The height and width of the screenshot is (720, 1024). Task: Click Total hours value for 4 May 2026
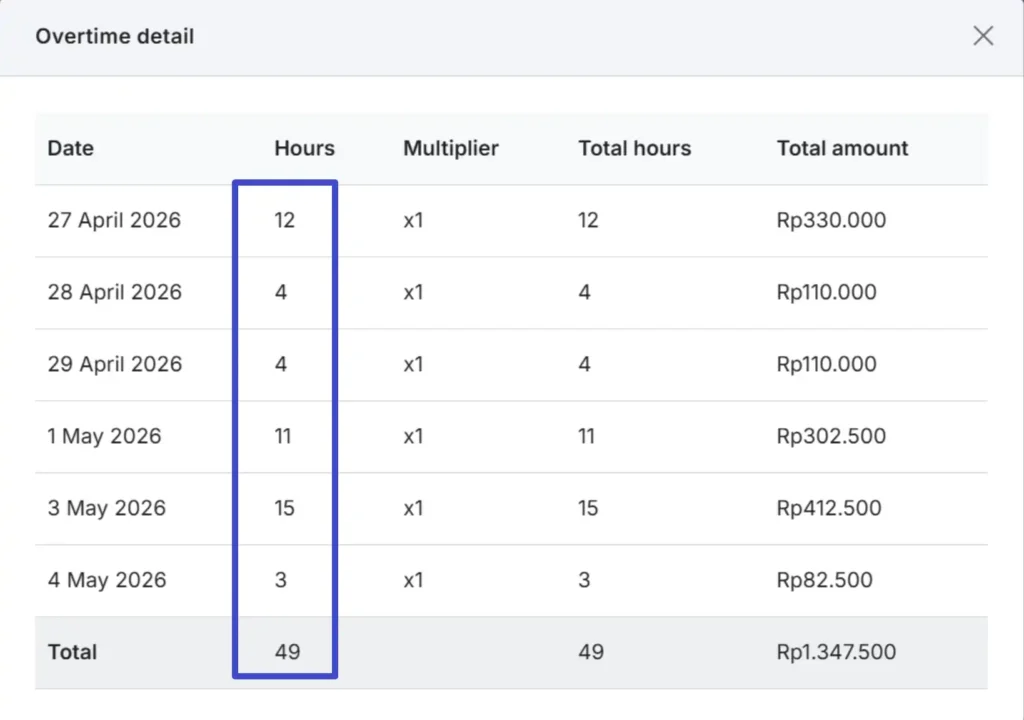coord(584,580)
